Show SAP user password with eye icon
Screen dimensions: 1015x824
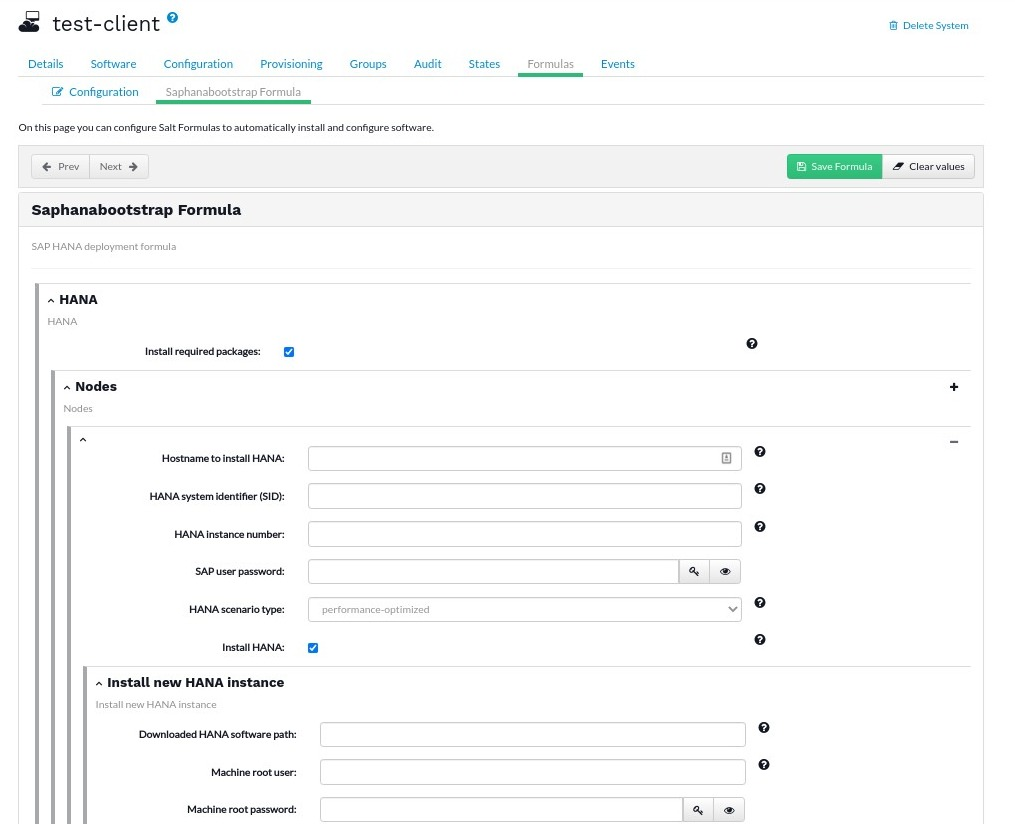(725, 571)
